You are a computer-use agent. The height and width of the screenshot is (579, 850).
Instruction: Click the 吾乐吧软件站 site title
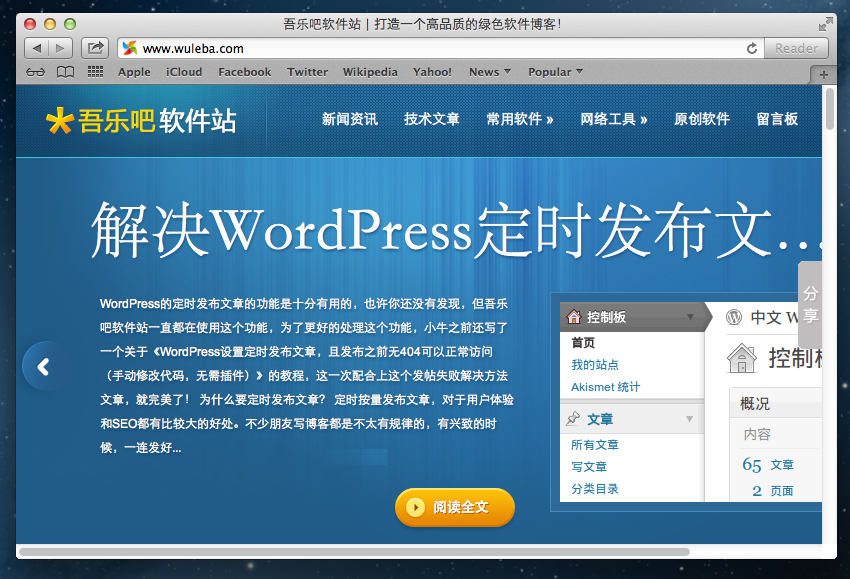click(x=157, y=120)
